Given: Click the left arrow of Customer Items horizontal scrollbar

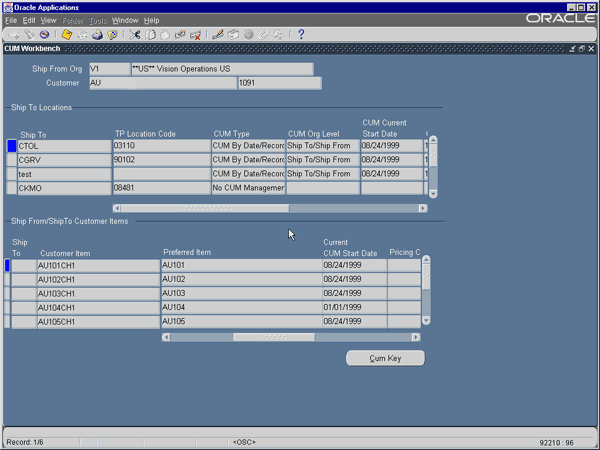Looking at the screenshot, I should [166, 337].
